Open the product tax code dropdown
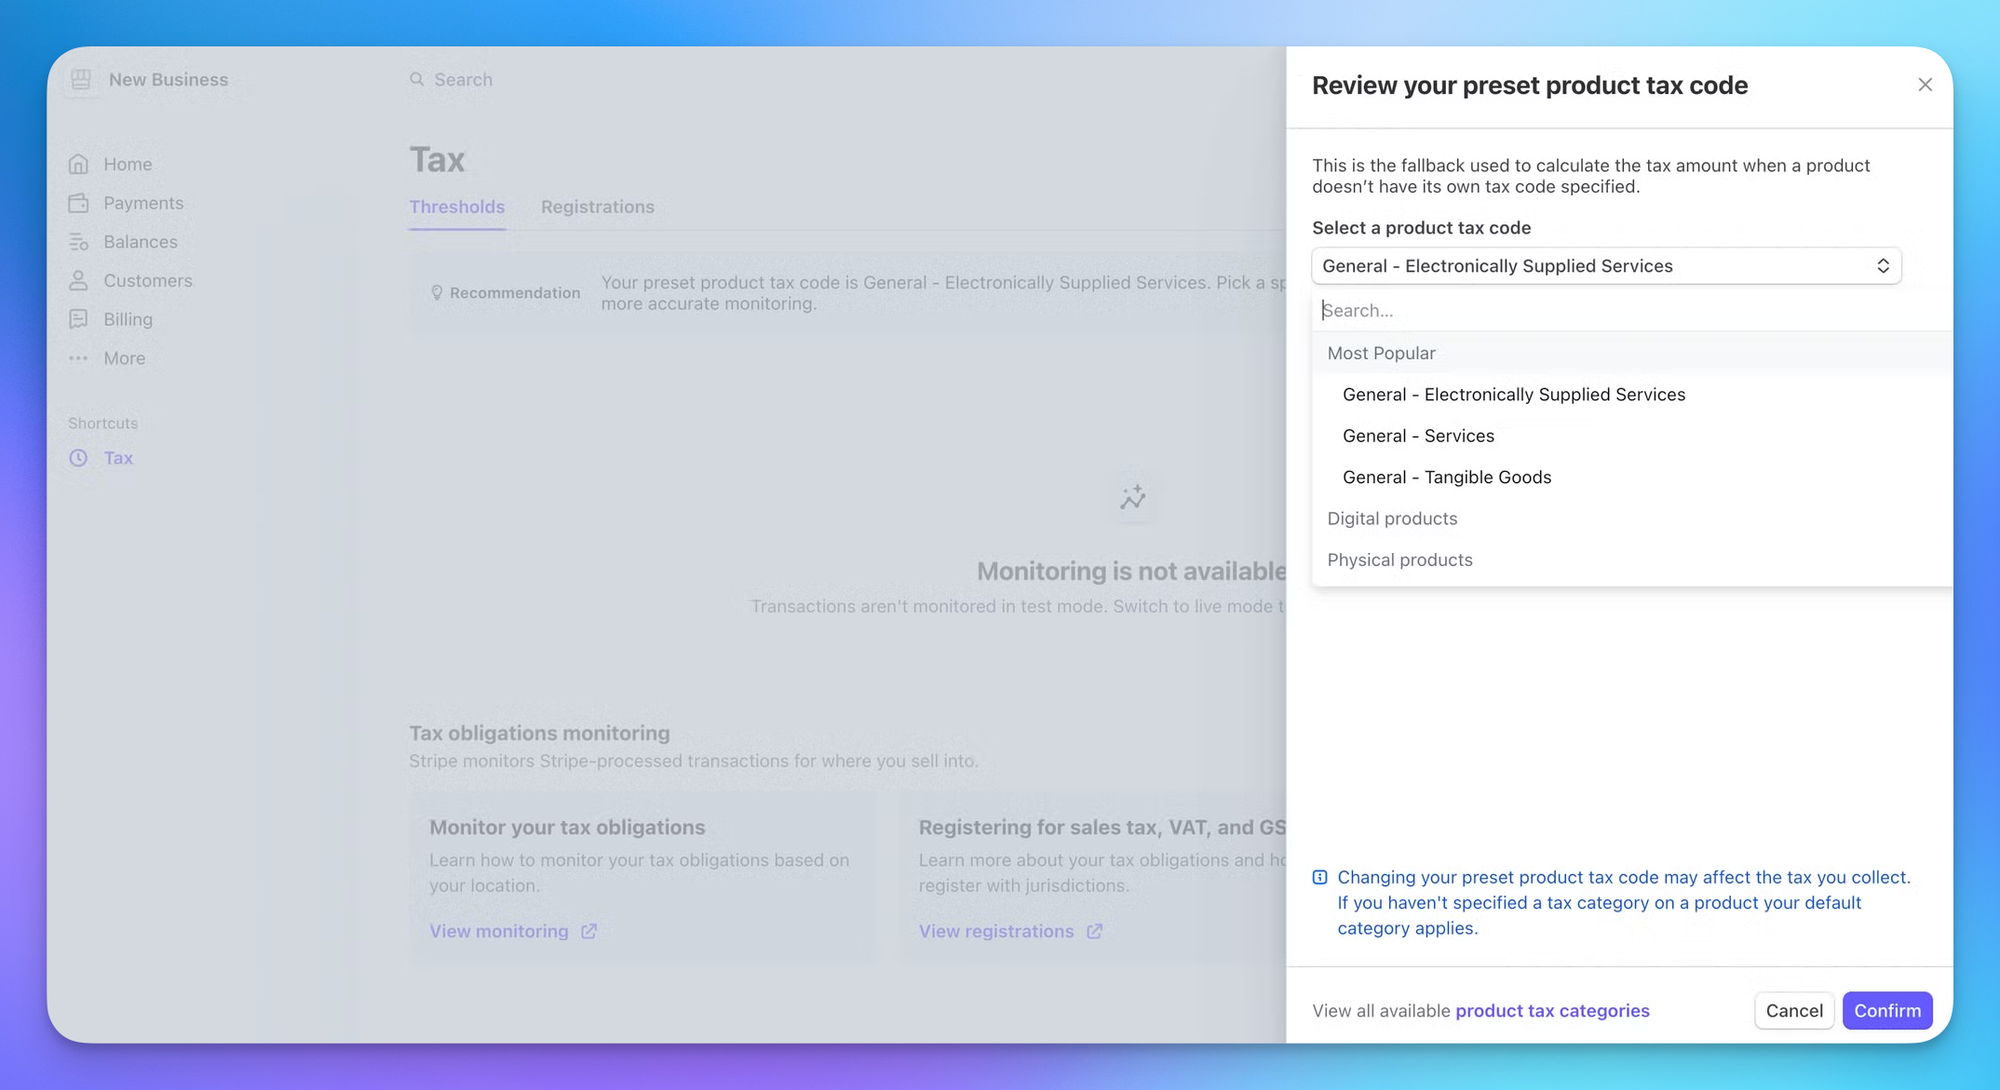2000x1090 pixels. click(x=1605, y=266)
